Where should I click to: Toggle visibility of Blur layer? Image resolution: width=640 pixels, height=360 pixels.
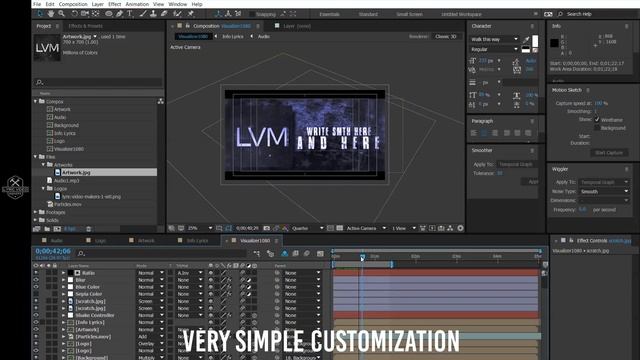tap(36, 280)
